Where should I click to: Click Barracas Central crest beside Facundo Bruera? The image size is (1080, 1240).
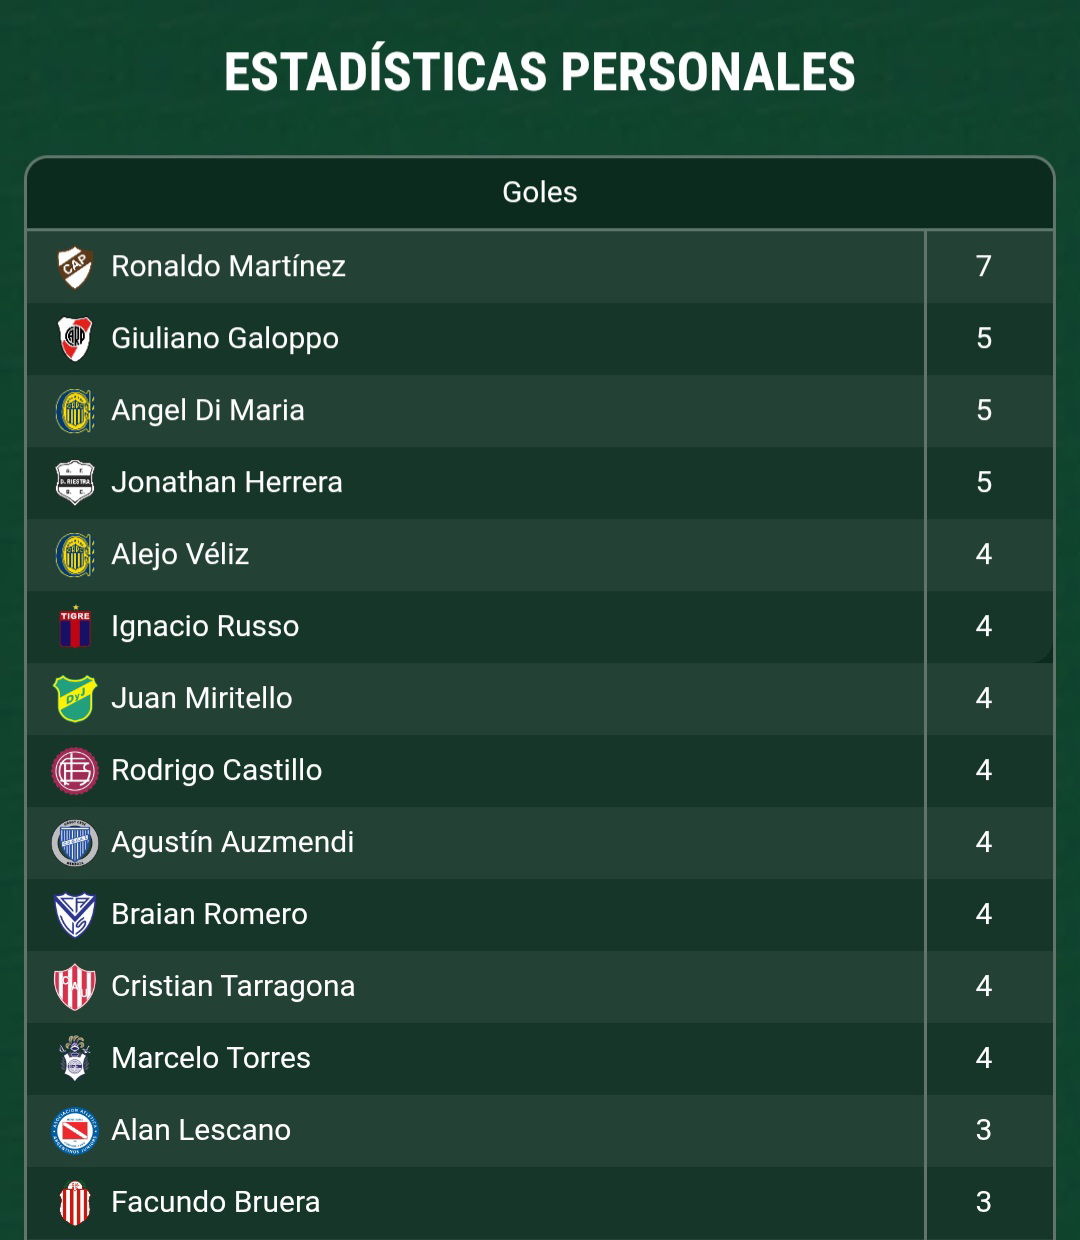tap(75, 1203)
